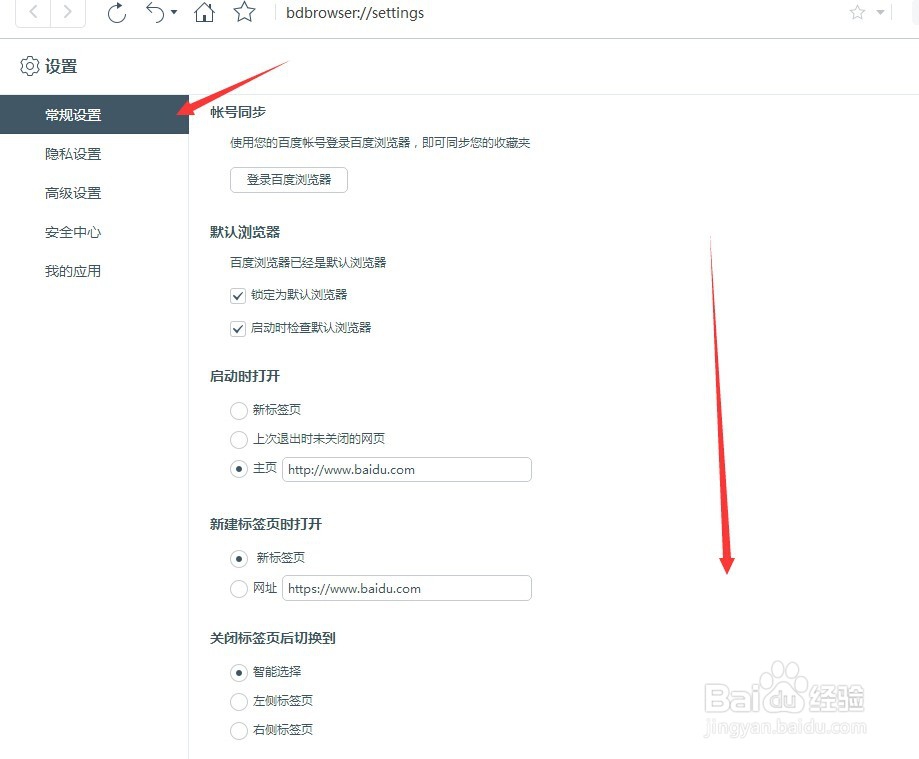Screen dimensions: 919x759
Task: Click the undo history arrow icon
Action: [157, 14]
